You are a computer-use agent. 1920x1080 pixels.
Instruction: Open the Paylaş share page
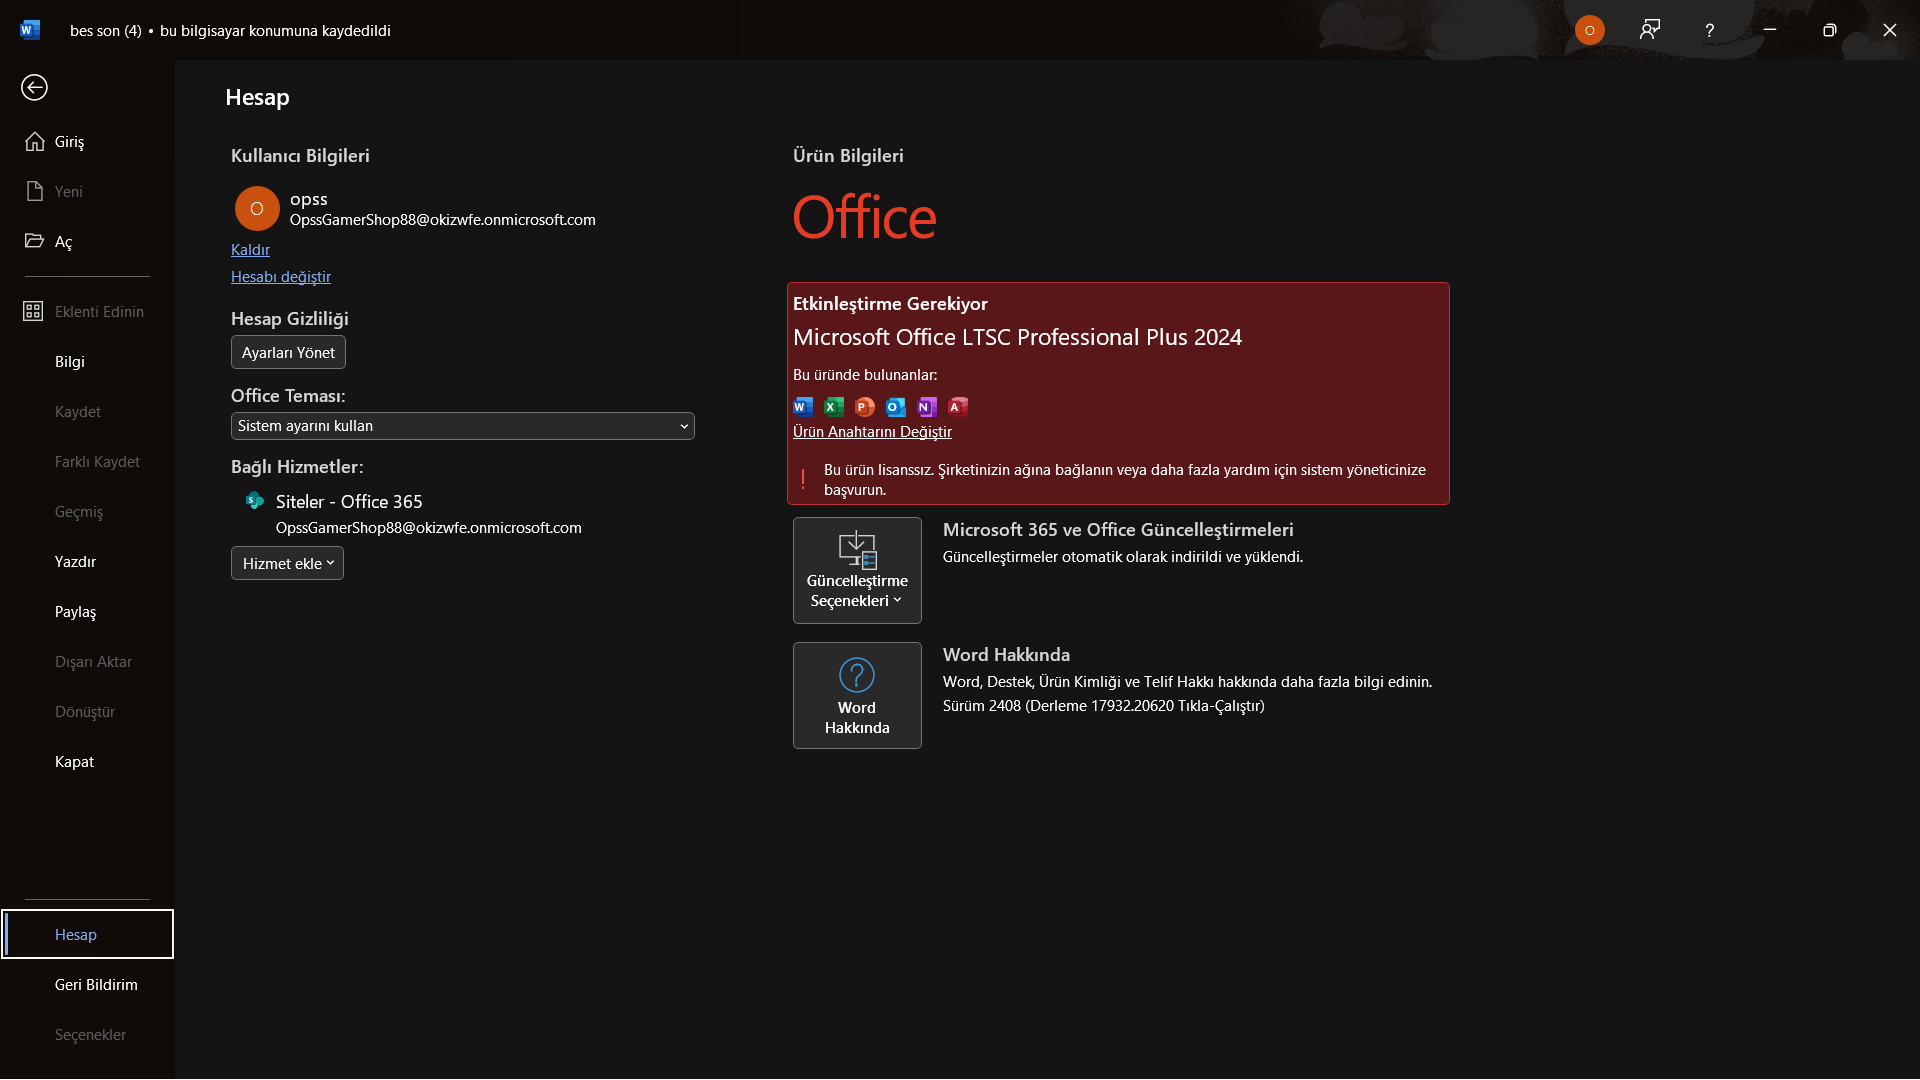pyautogui.click(x=87, y=612)
